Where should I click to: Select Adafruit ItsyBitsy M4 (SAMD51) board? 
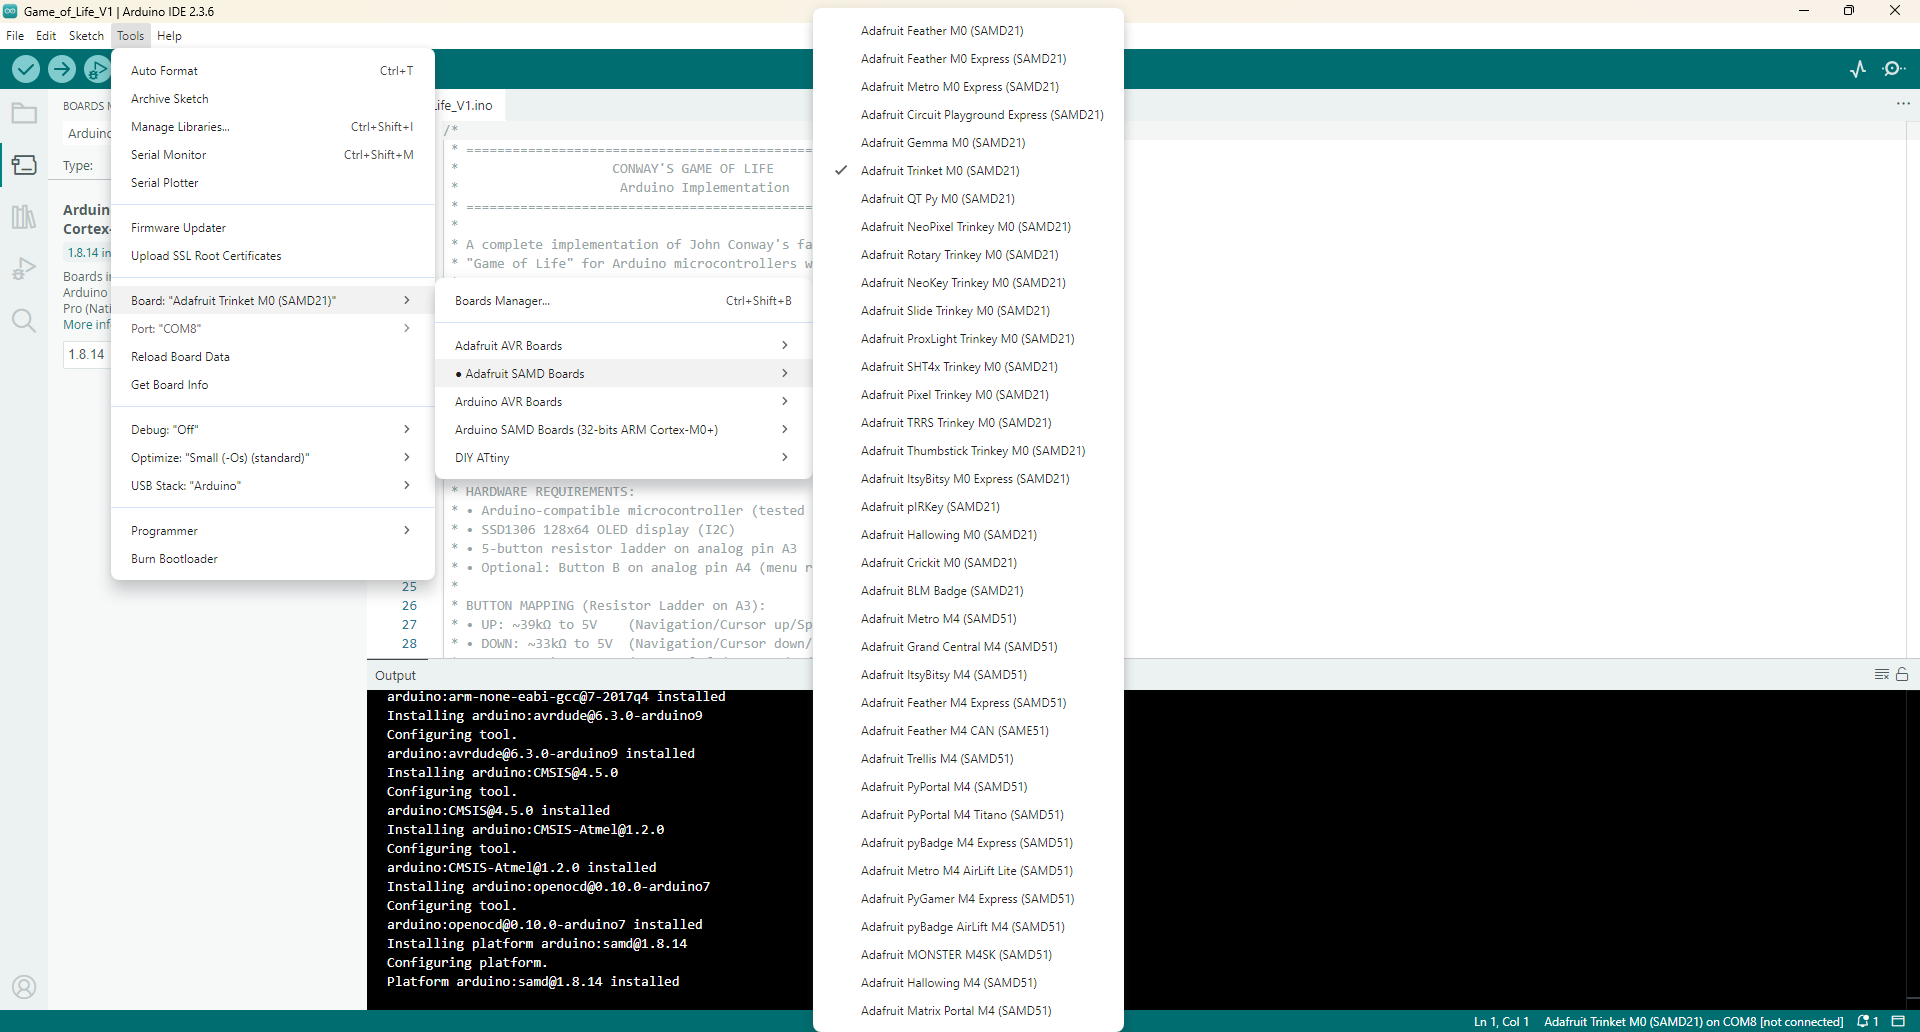[968, 675]
